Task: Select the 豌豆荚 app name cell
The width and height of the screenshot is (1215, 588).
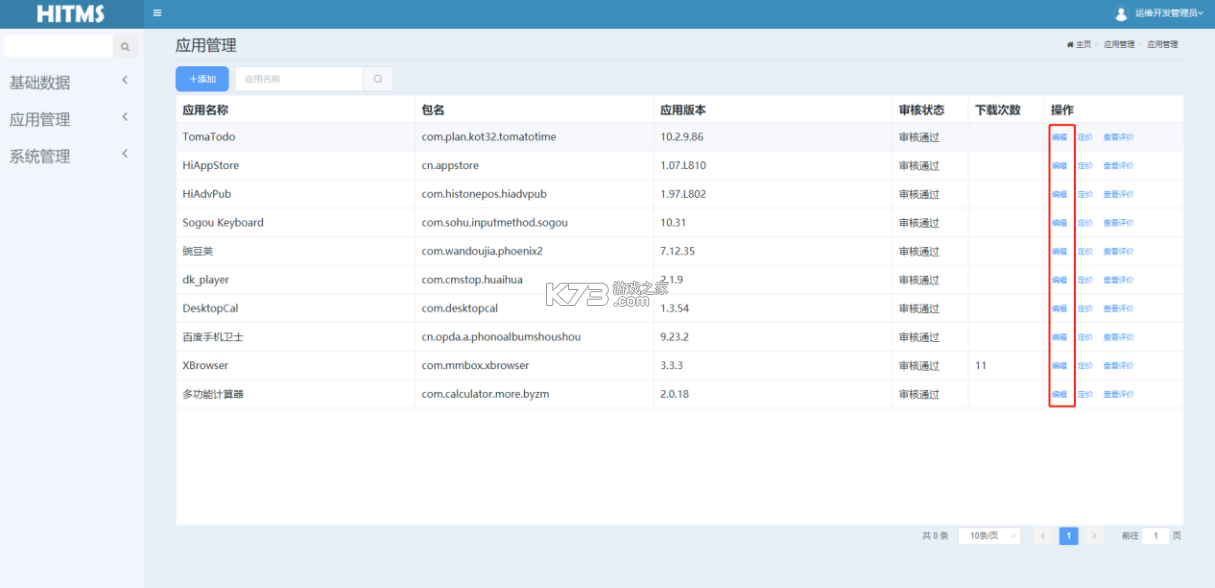Action: [198, 251]
